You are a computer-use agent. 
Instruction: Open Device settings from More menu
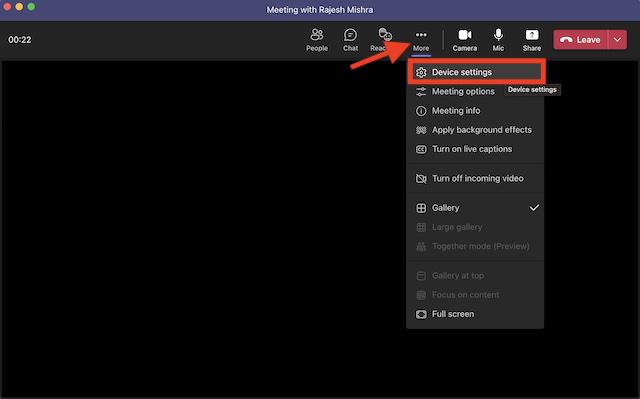[x=476, y=72]
